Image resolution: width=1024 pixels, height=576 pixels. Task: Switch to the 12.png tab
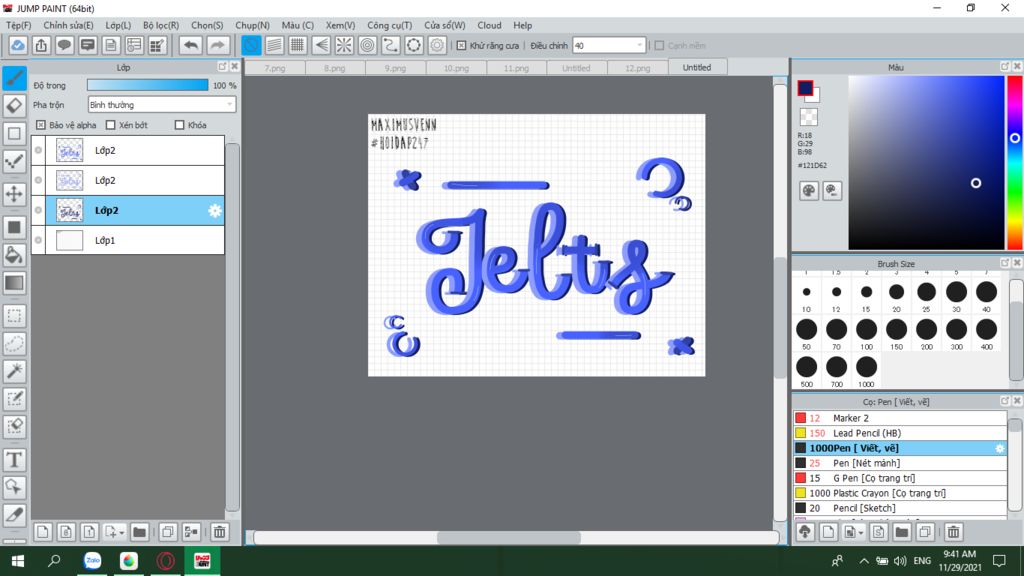[x=637, y=68]
